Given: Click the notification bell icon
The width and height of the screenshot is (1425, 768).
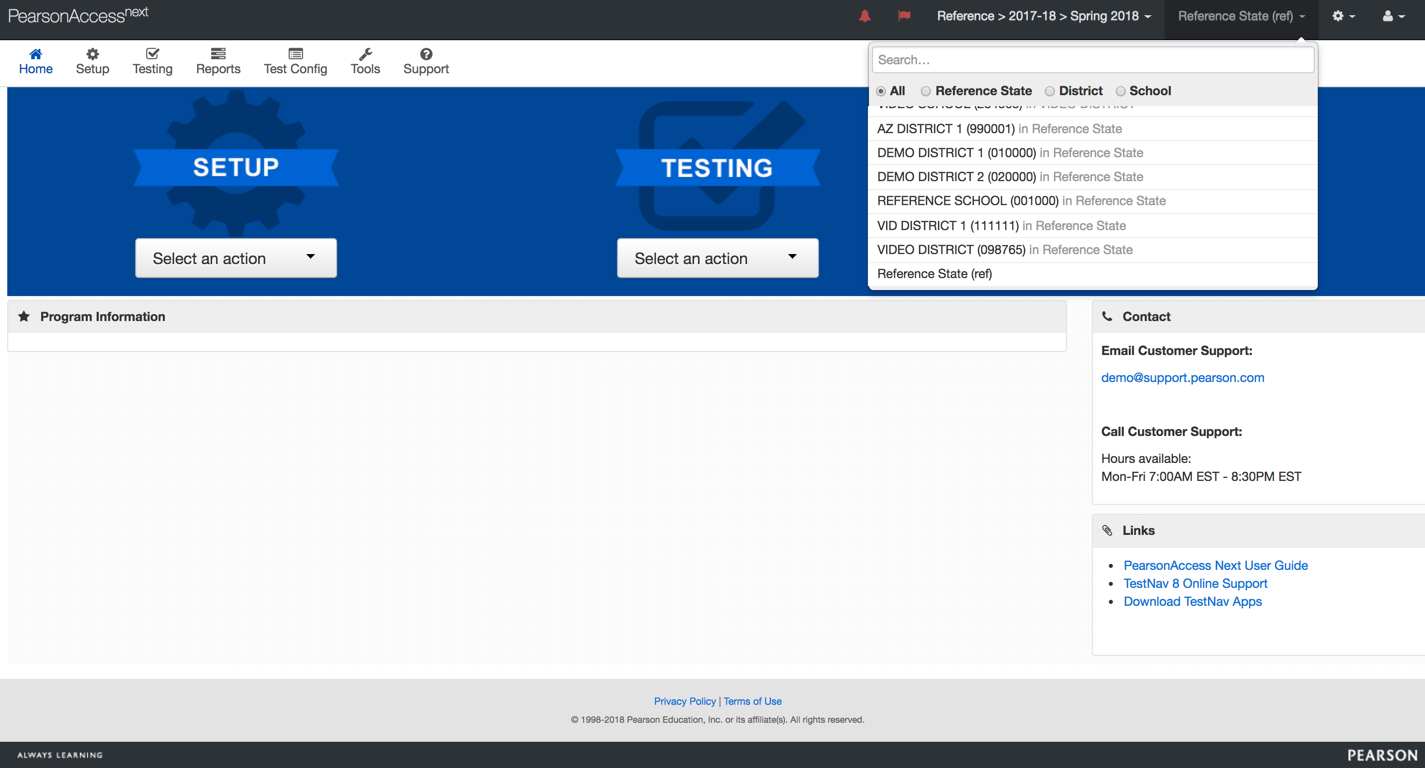Looking at the screenshot, I should point(865,16).
